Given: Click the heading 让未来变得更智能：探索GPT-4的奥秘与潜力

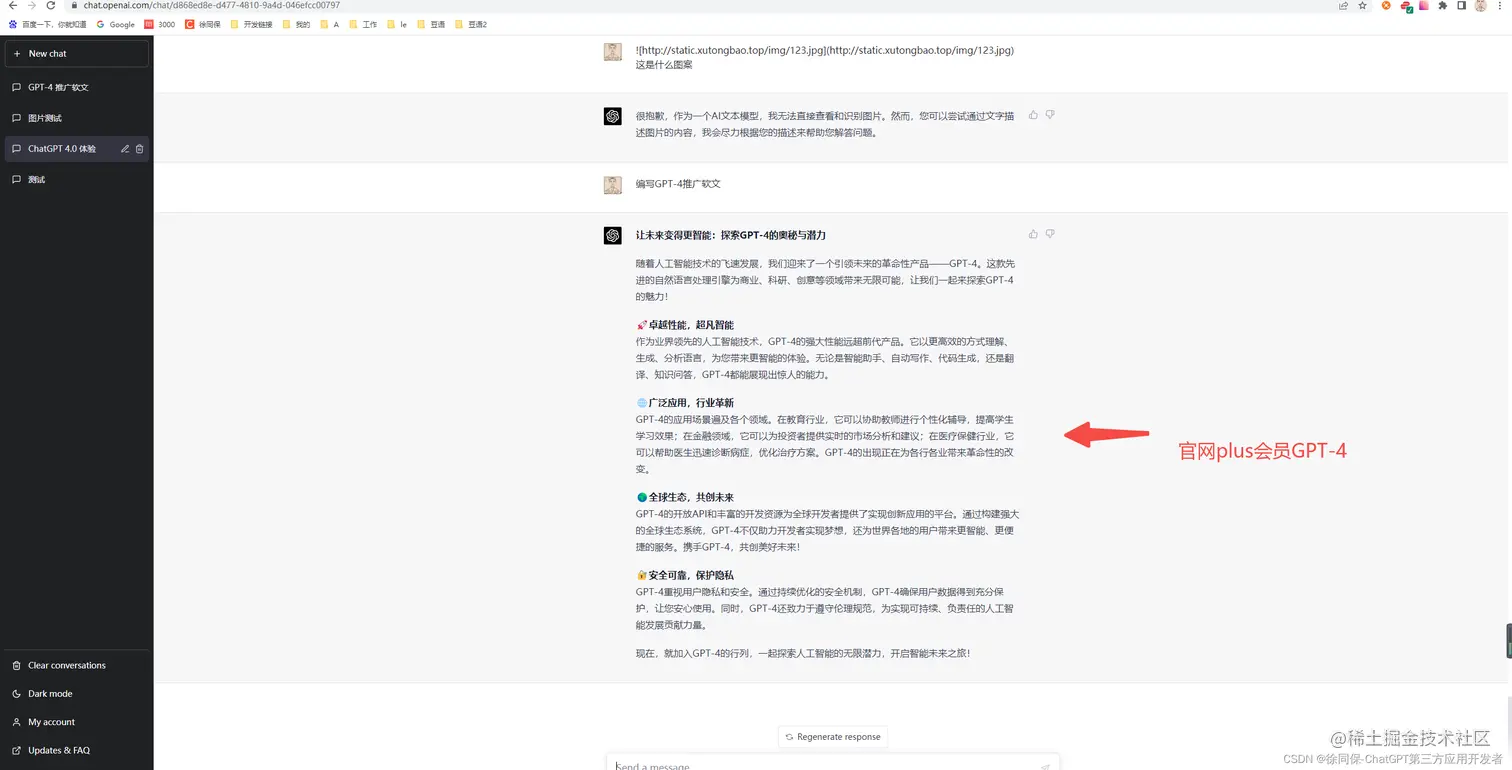Looking at the screenshot, I should [731, 235].
